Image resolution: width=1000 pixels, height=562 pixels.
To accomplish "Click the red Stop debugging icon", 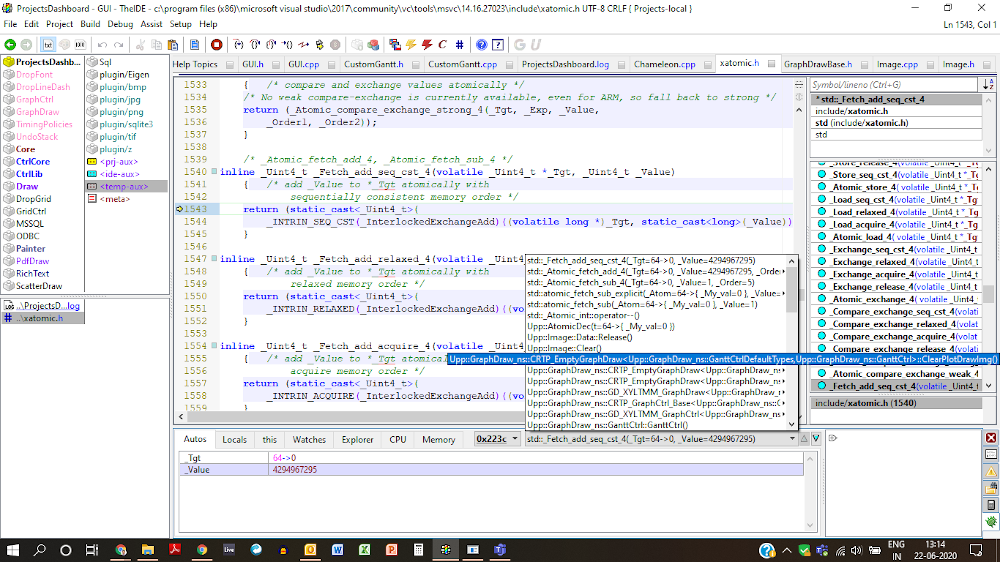I will tap(217, 45).
